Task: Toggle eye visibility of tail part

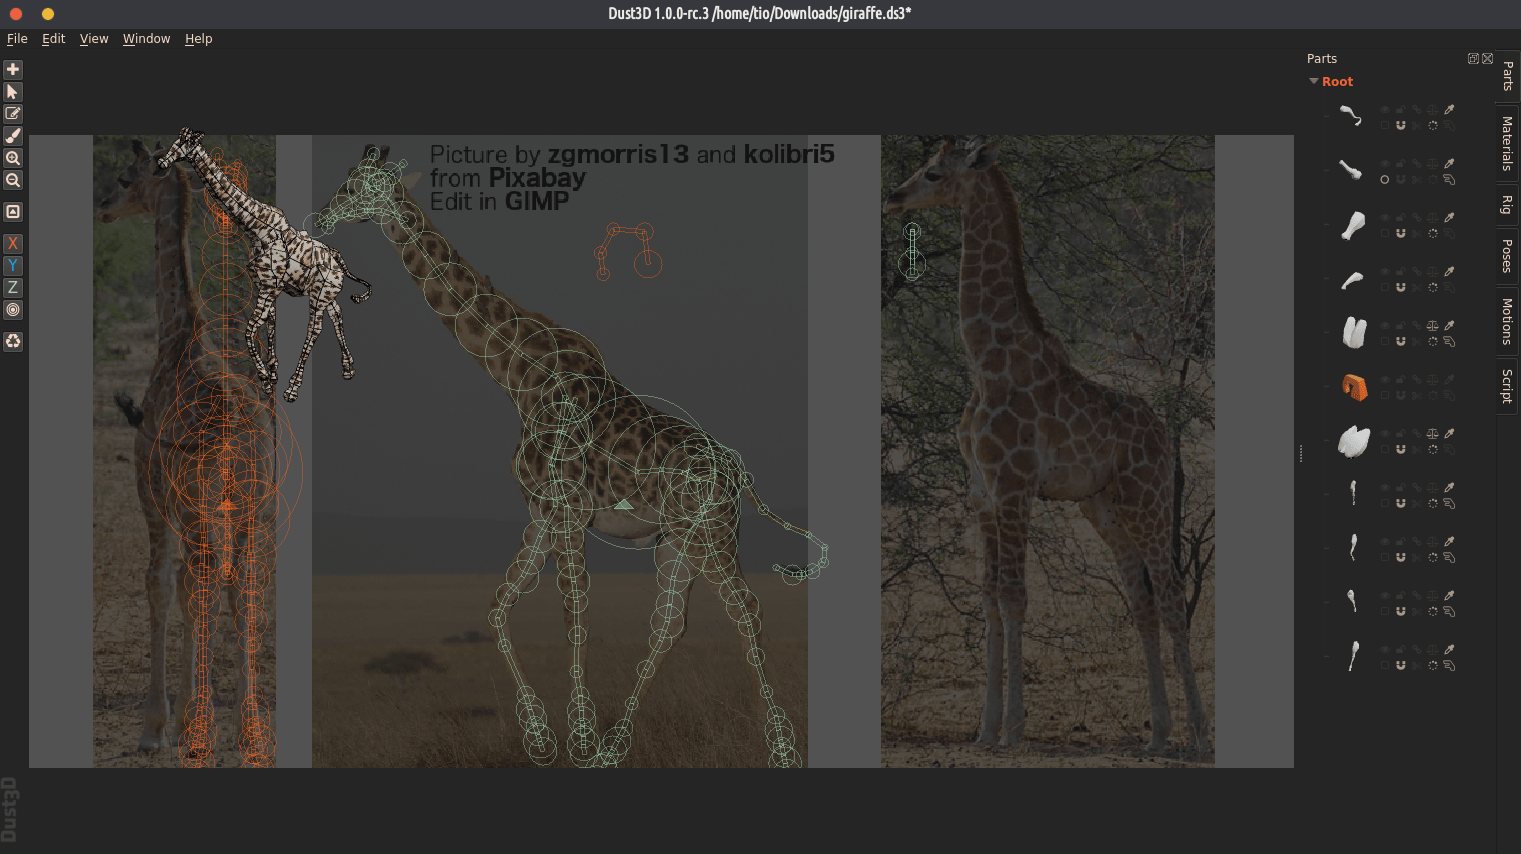Action: (x=1385, y=109)
